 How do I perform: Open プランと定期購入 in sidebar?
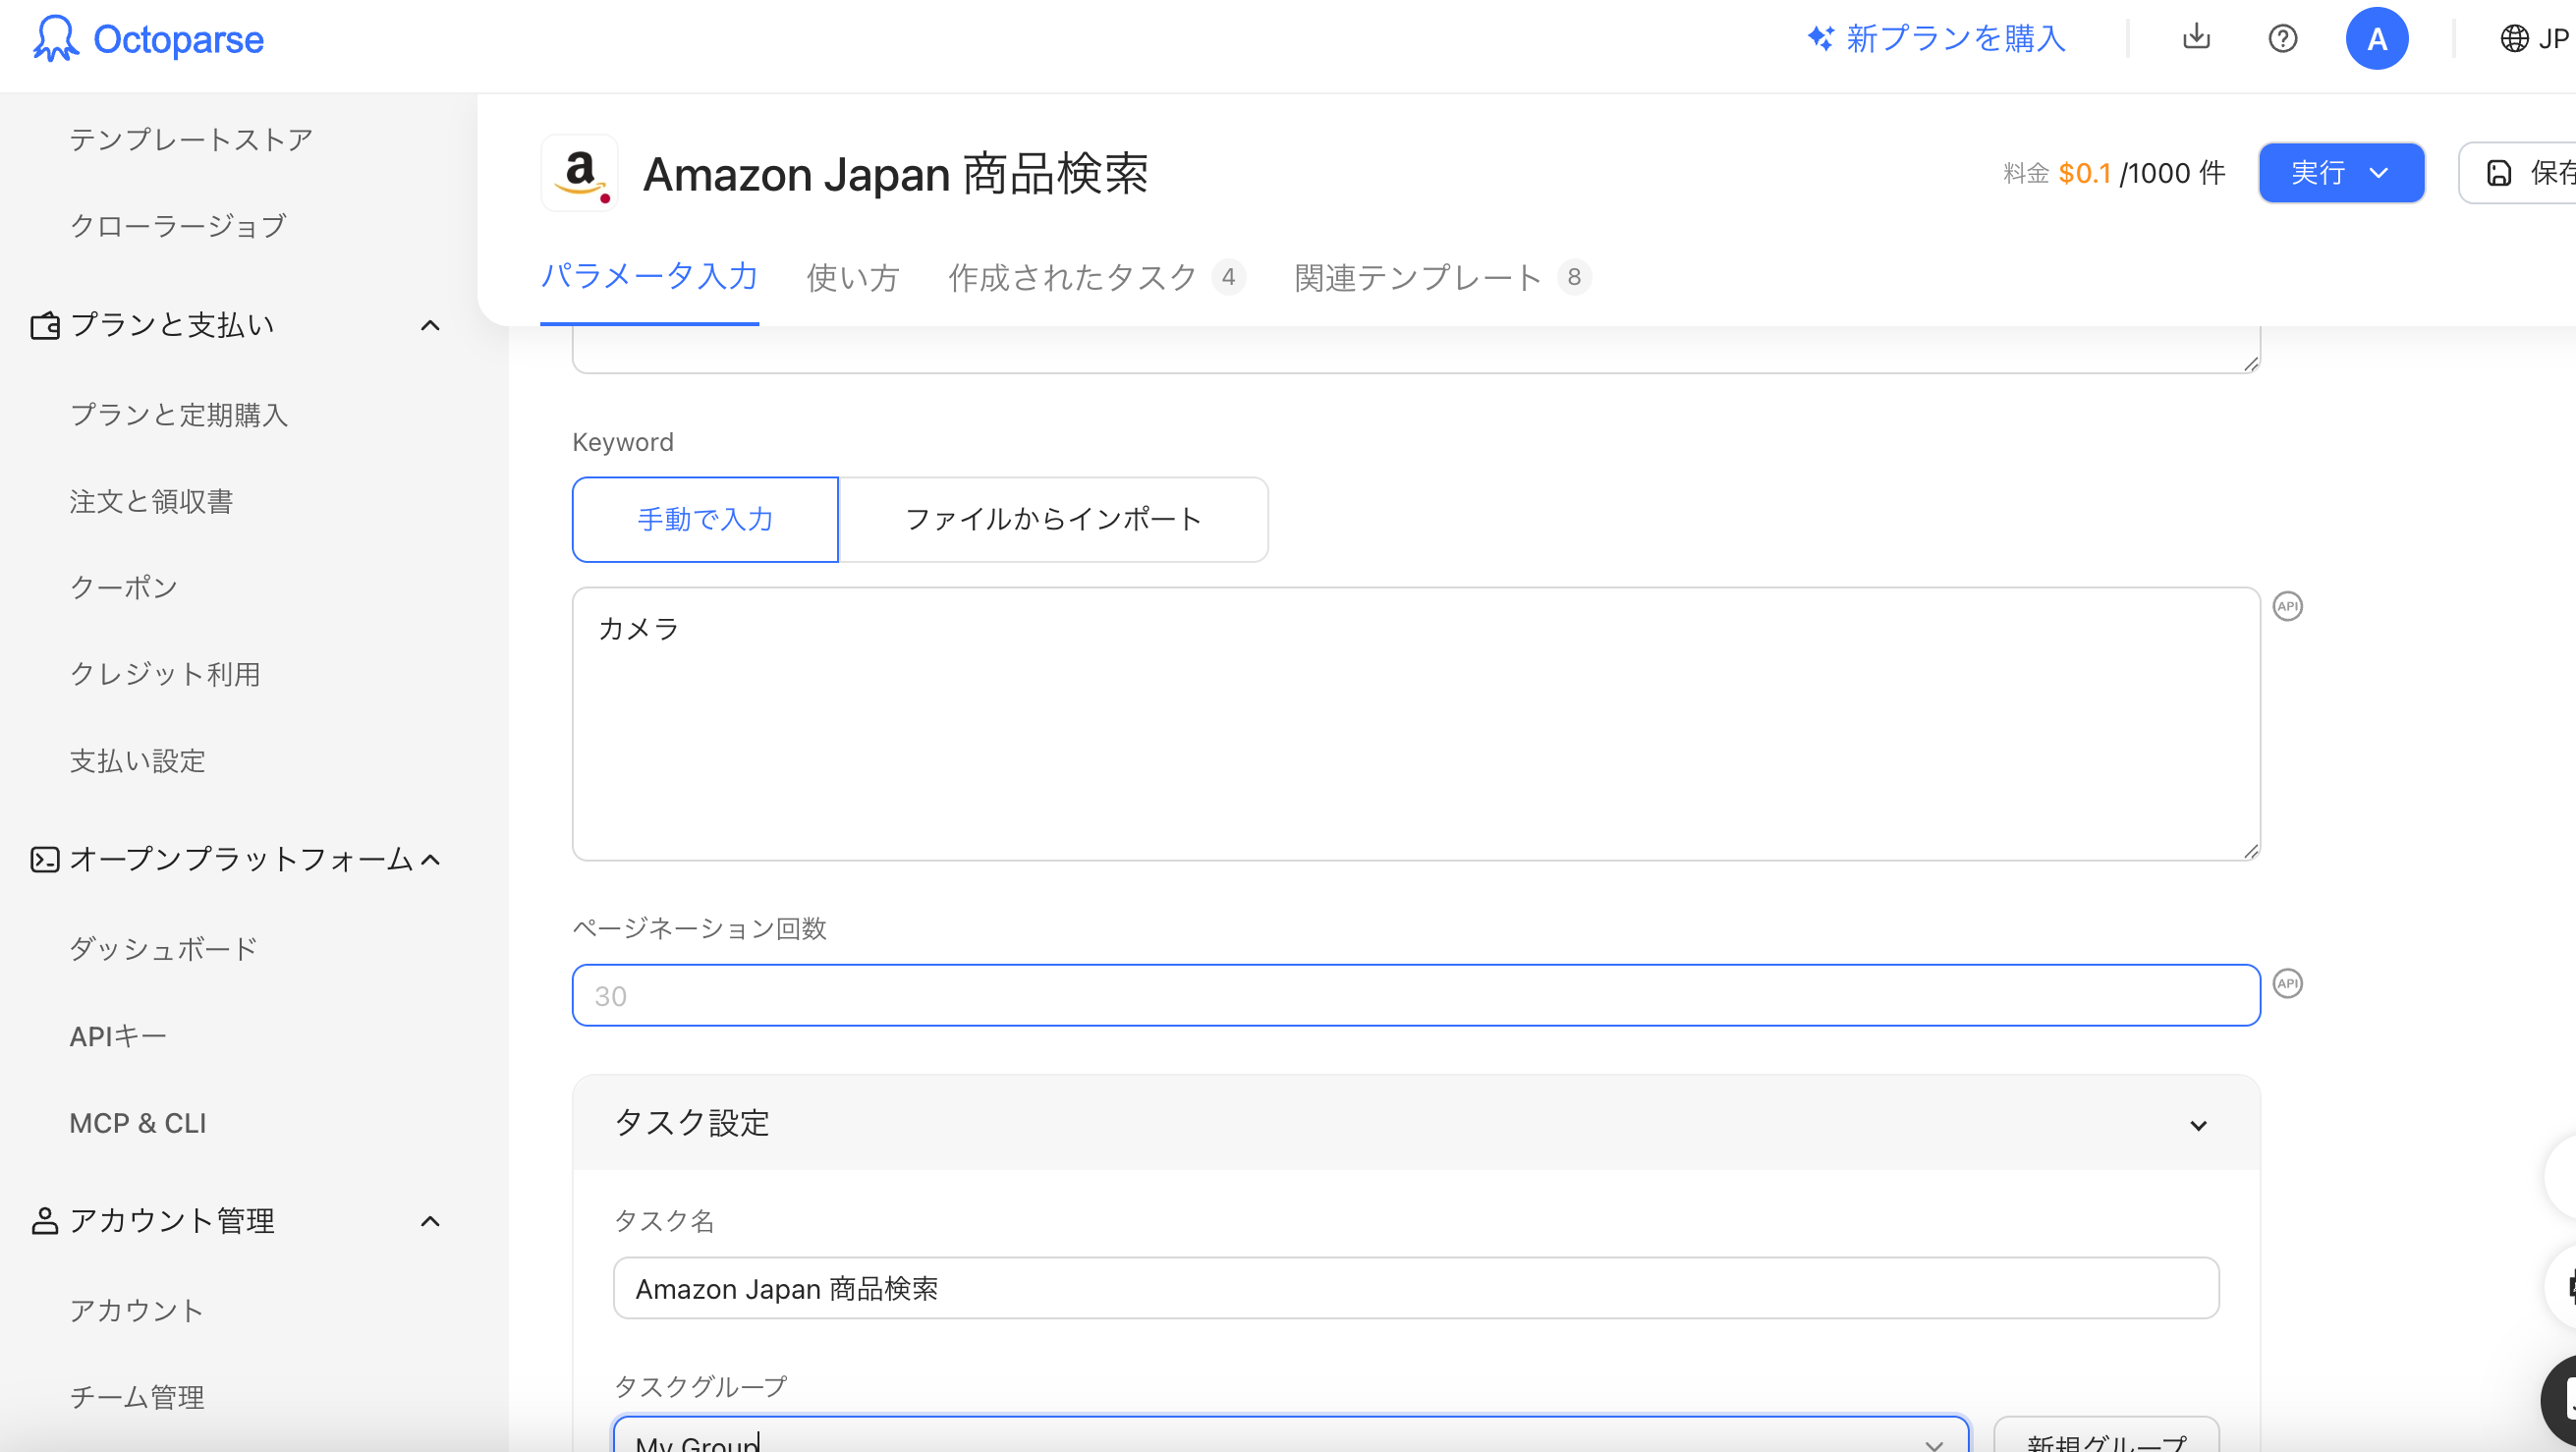[179, 414]
